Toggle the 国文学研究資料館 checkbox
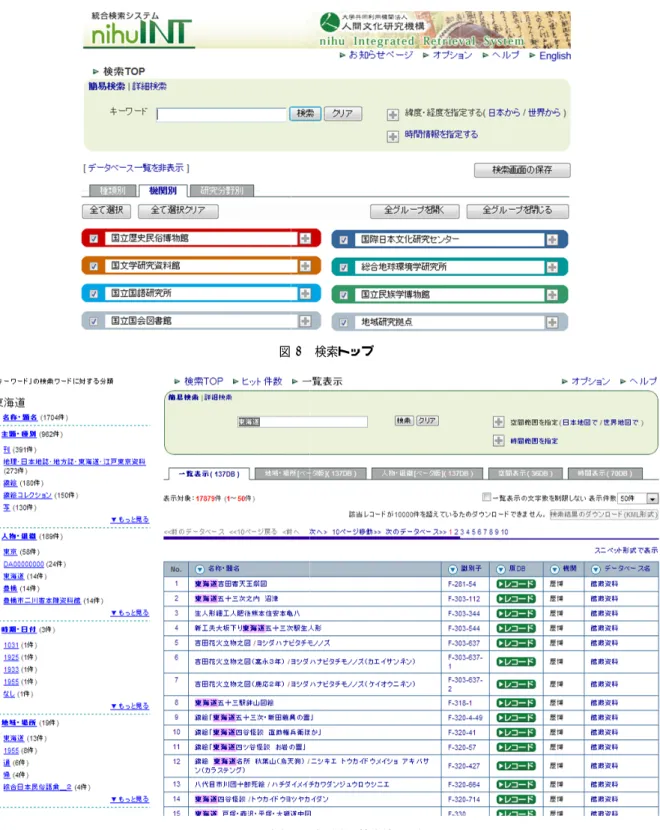The width and height of the screenshot is (660, 830). [x=94, y=266]
